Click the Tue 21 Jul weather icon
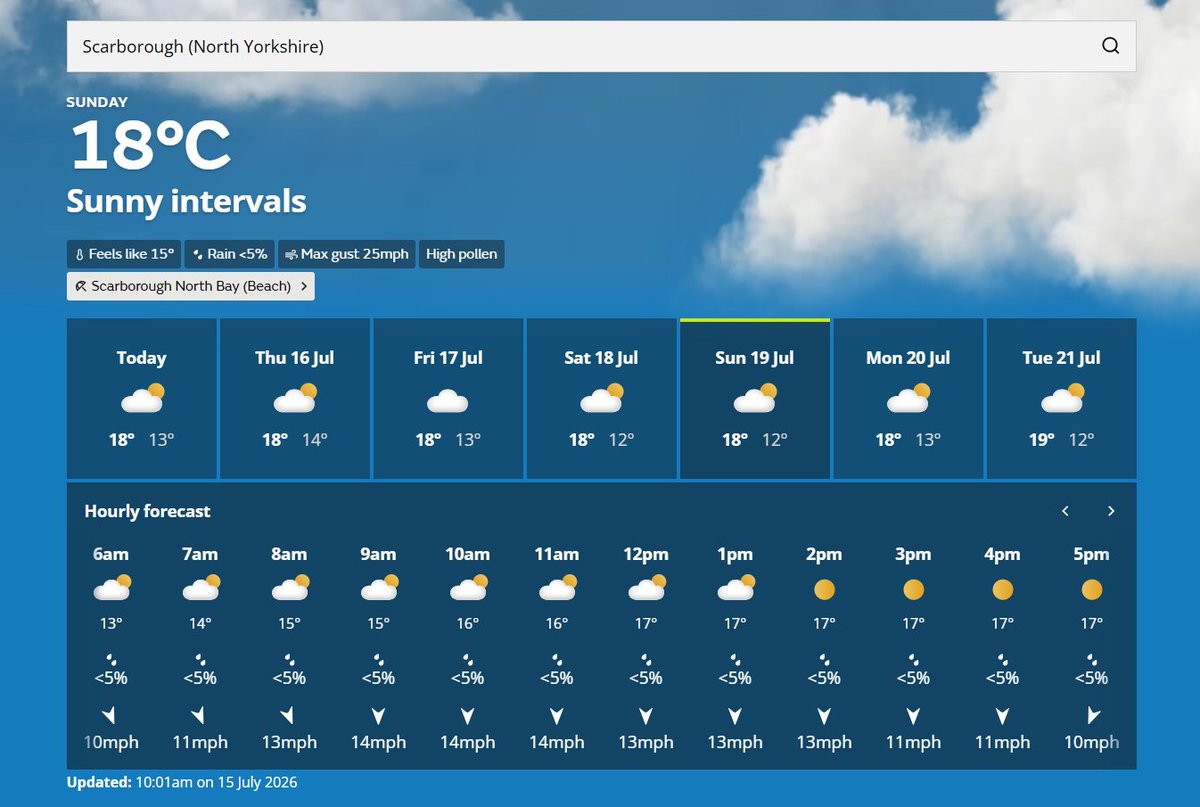This screenshot has width=1200, height=807. click(x=1061, y=399)
